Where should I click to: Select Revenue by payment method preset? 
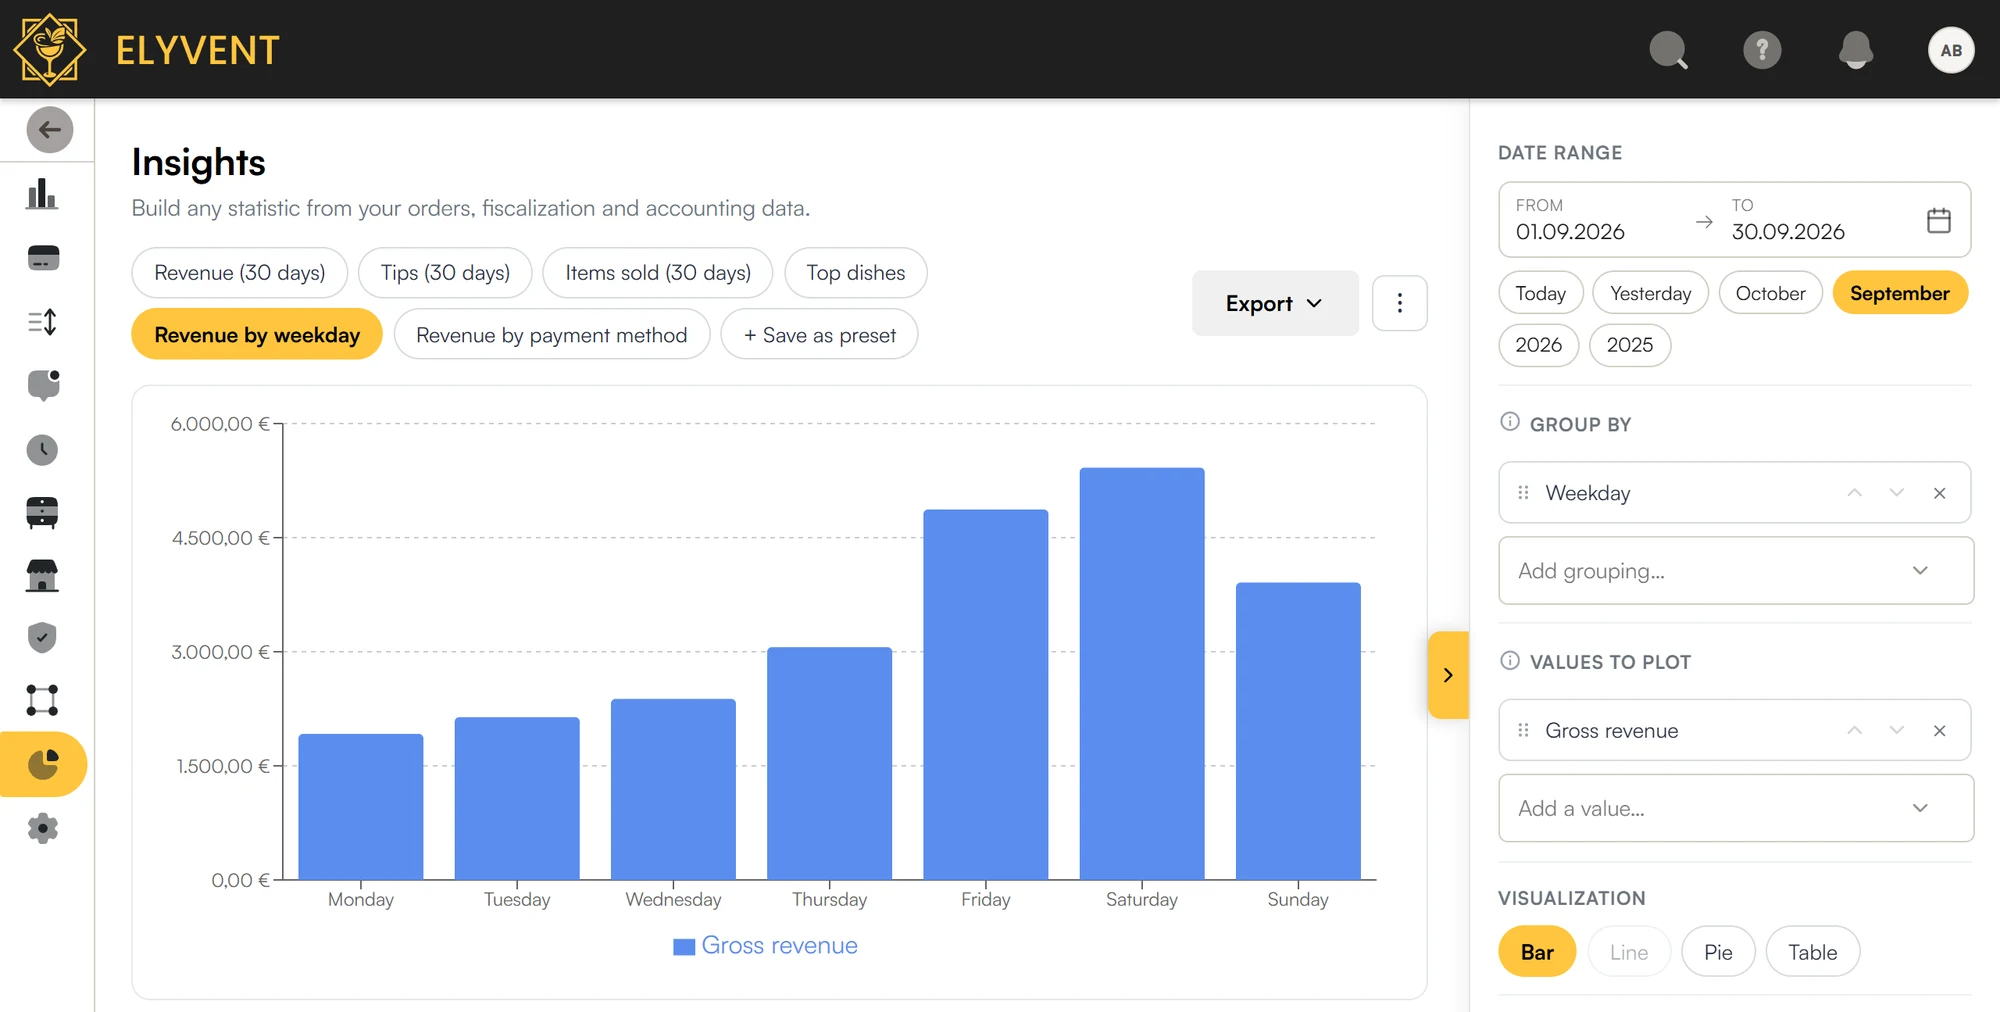click(552, 335)
